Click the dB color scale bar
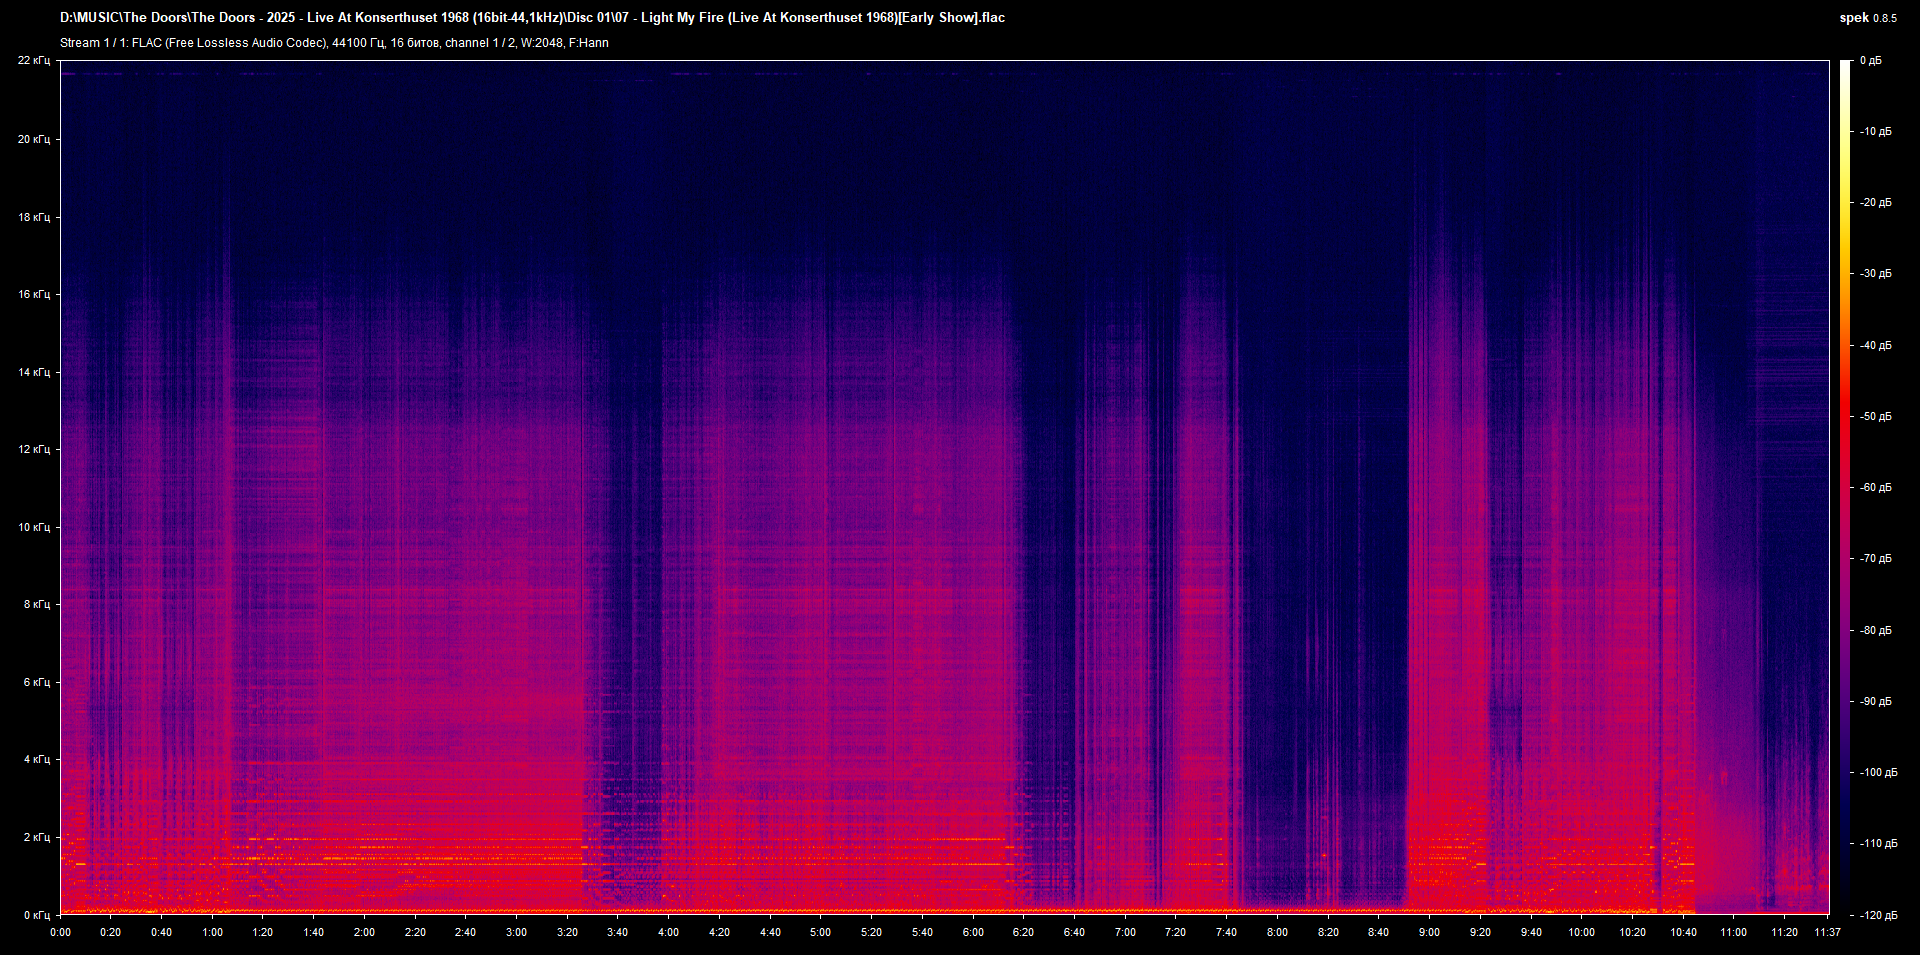Image resolution: width=1920 pixels, height=955 pixels. (x=1845, y=487)
